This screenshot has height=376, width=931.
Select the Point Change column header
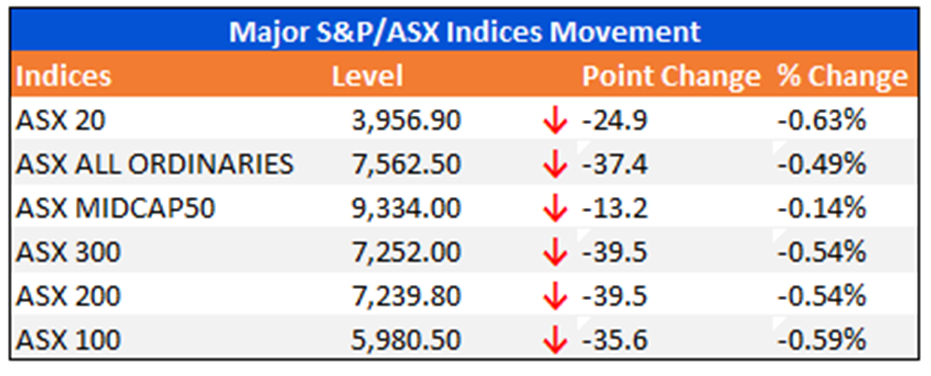coord(671,77)
